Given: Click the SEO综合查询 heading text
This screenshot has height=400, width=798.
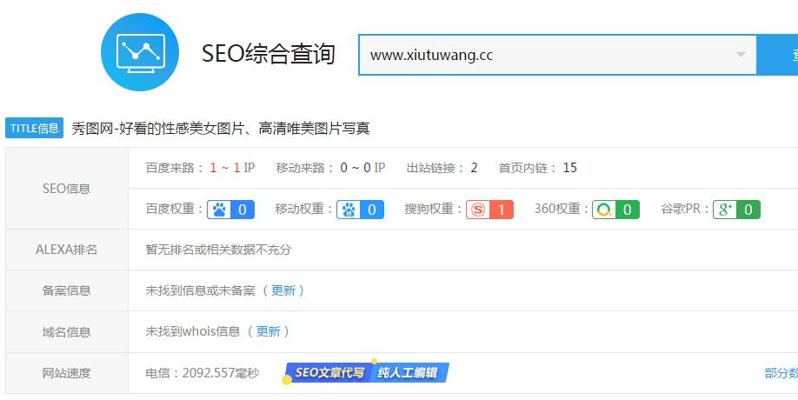Looking at the screenshot, I should click(x=268, y=53).
